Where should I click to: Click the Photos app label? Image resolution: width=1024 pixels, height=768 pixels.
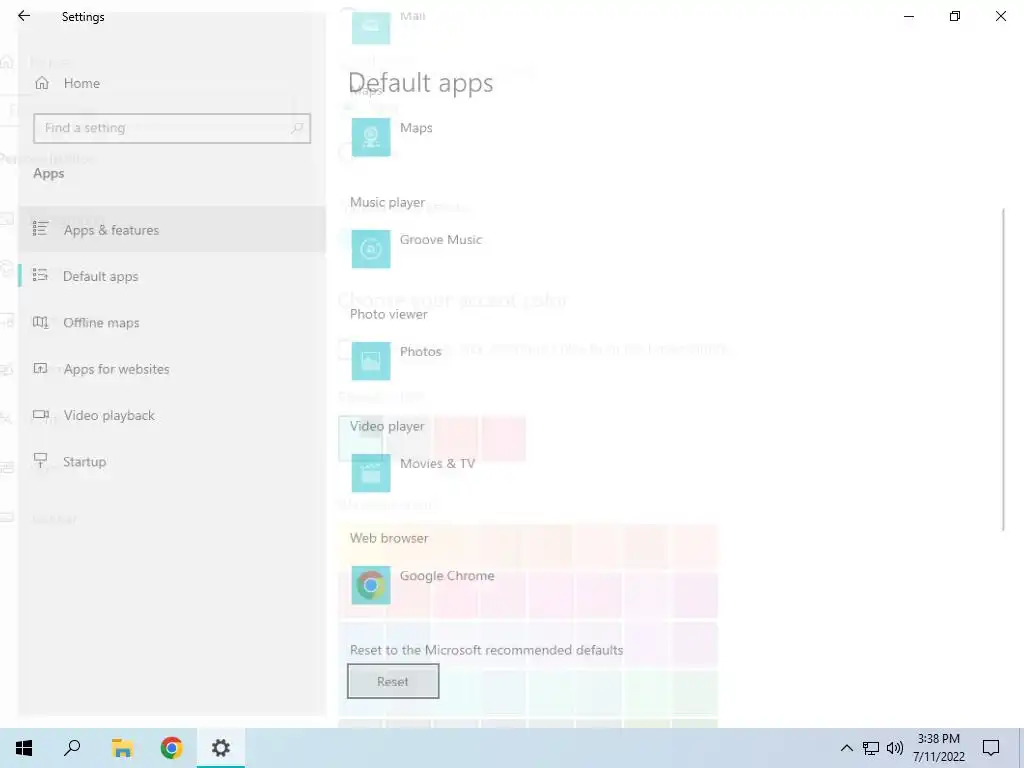coord(421,351)
